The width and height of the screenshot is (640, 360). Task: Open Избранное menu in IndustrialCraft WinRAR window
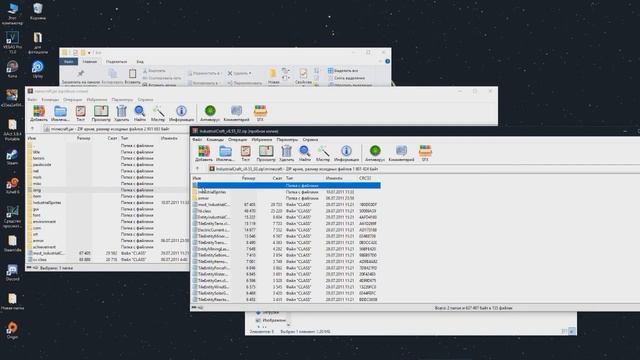(262, 140)
